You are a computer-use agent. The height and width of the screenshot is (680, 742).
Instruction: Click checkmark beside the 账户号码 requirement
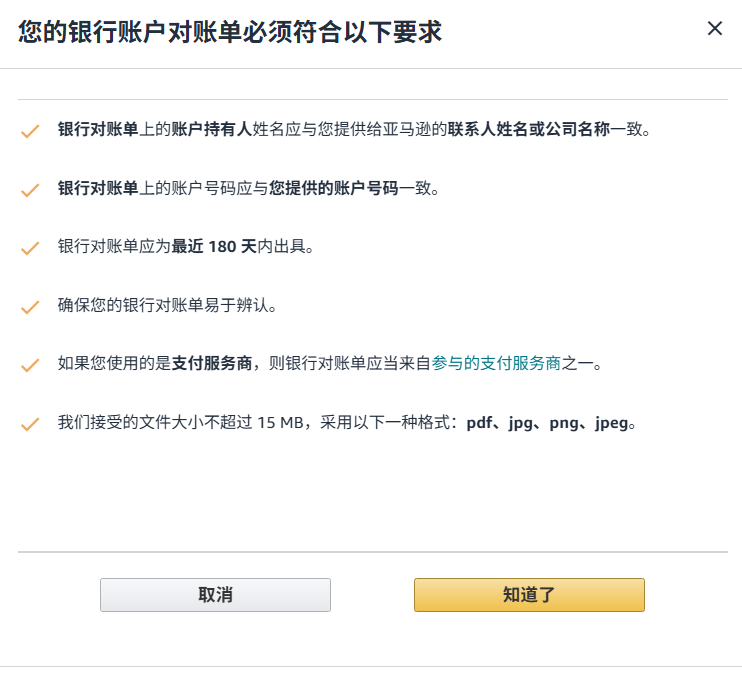[30, 189]
